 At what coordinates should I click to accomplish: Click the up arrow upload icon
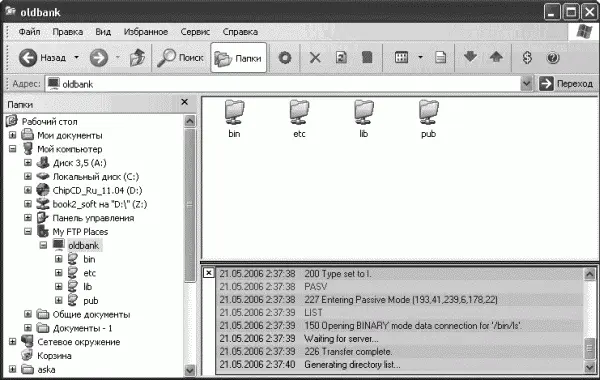click(496, 57)
